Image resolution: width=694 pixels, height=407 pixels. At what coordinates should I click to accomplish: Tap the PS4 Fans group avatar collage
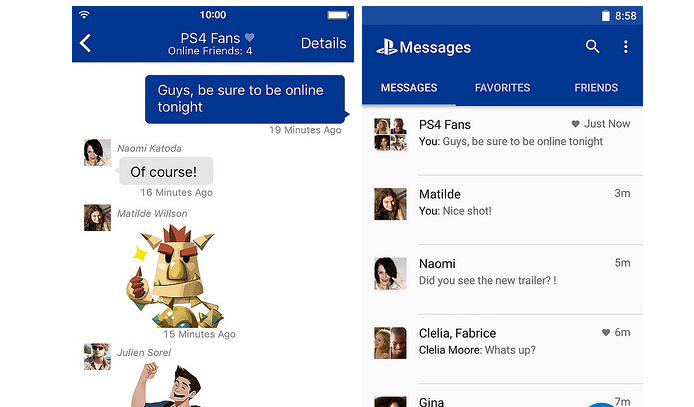tap(390, 134)
